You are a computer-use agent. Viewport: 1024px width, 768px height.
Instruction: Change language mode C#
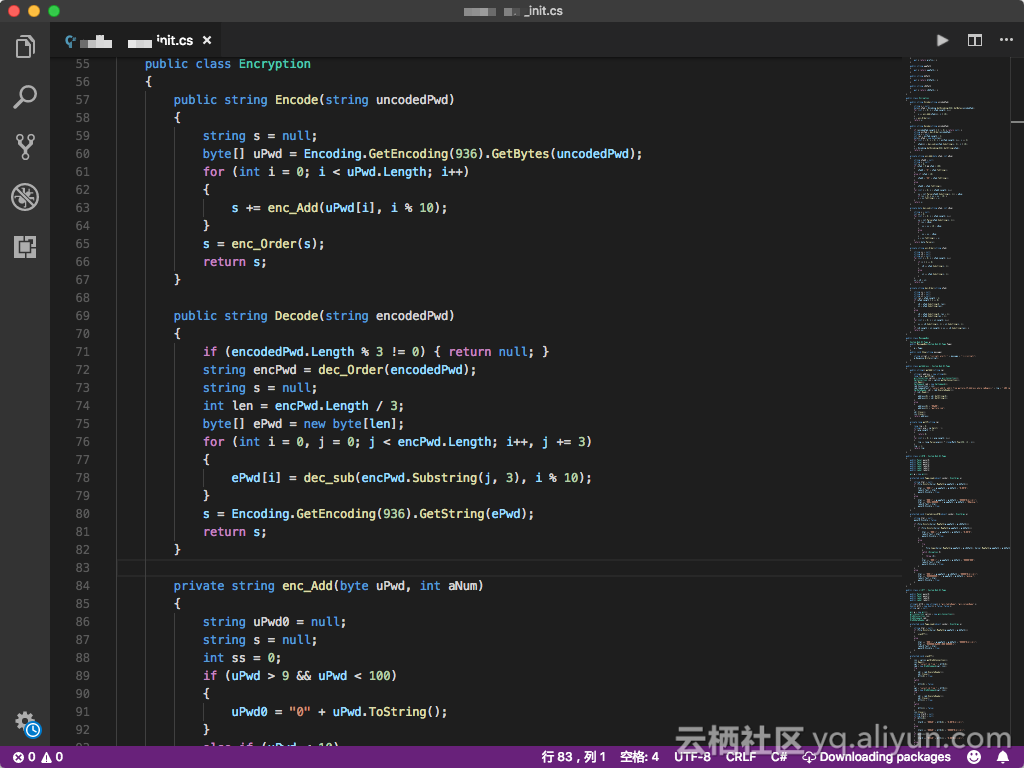778,757
